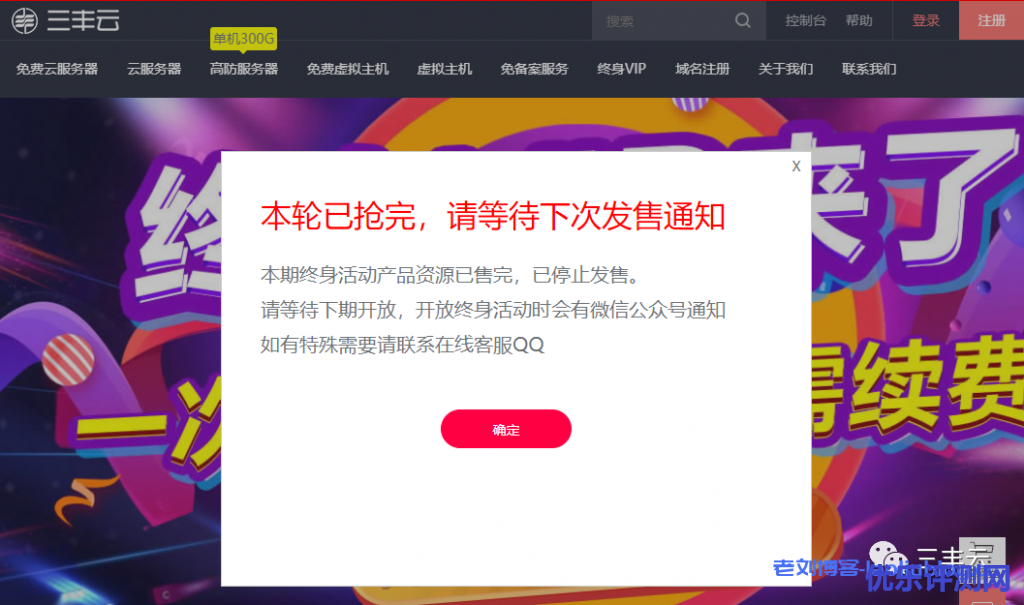The height and width of the screenshot is (605, 1024).
Task: Select 虚拟主机 menu item
Action: (x=444, y=69)
